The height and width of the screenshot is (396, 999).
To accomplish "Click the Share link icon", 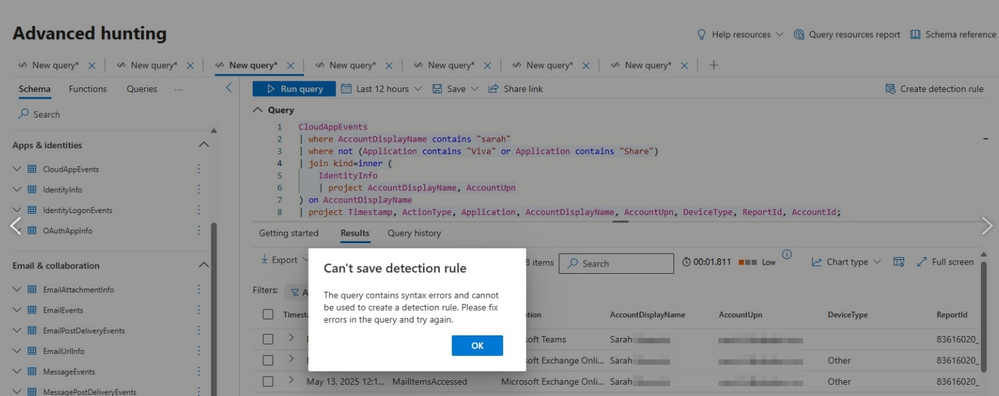I will coord(493,89).
